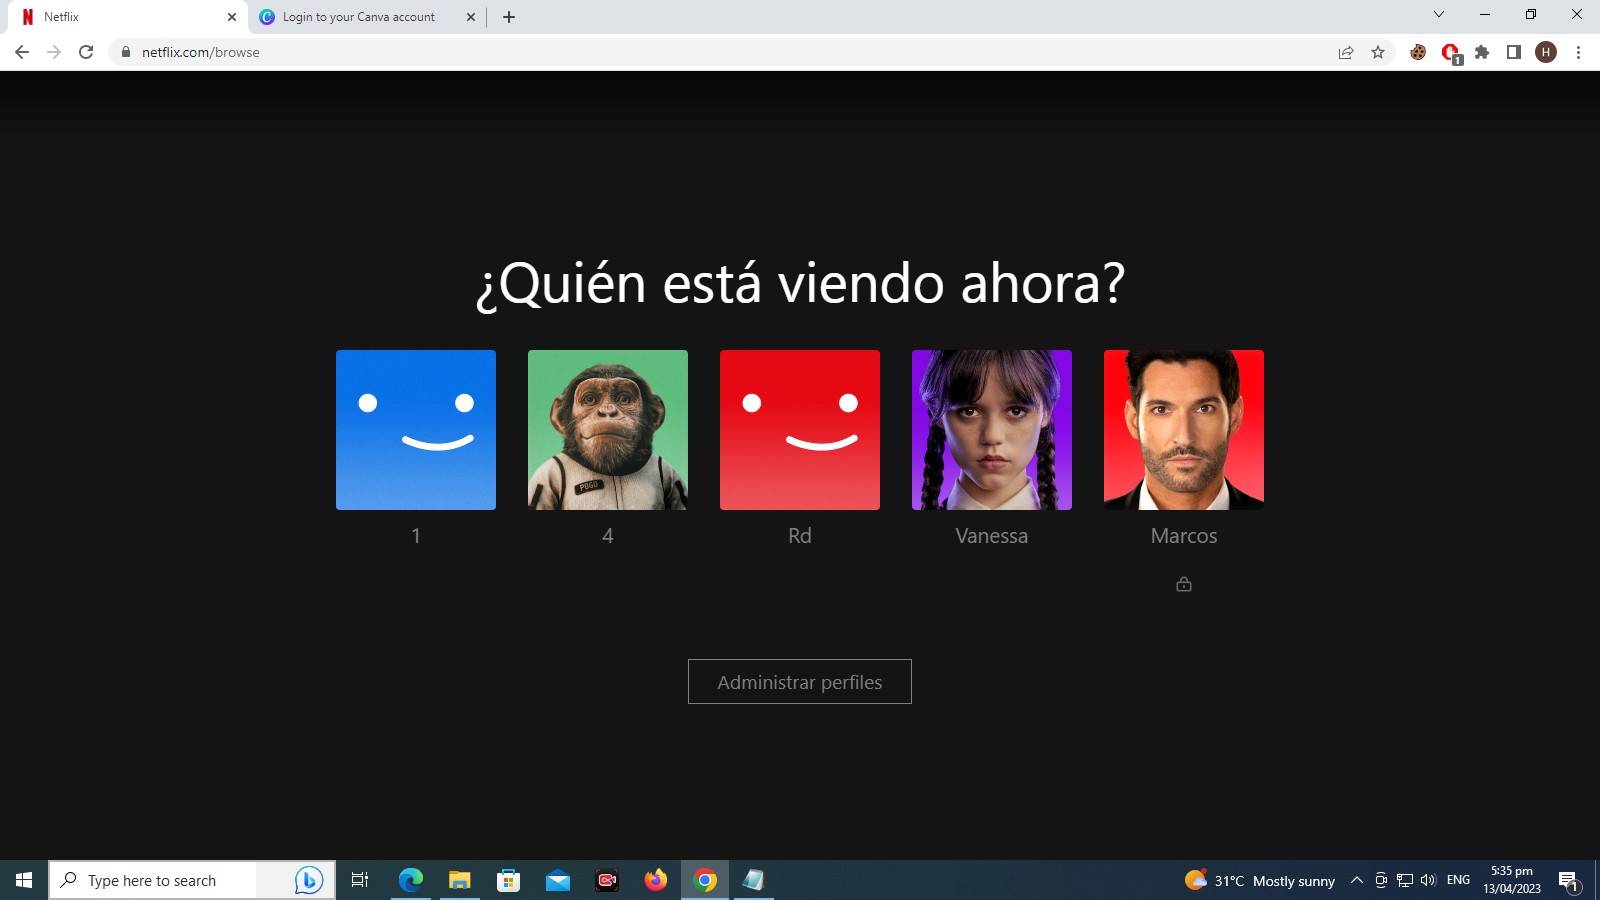Go back to previous page
This screenshot has width=1600, height=900.
point(22,52)
